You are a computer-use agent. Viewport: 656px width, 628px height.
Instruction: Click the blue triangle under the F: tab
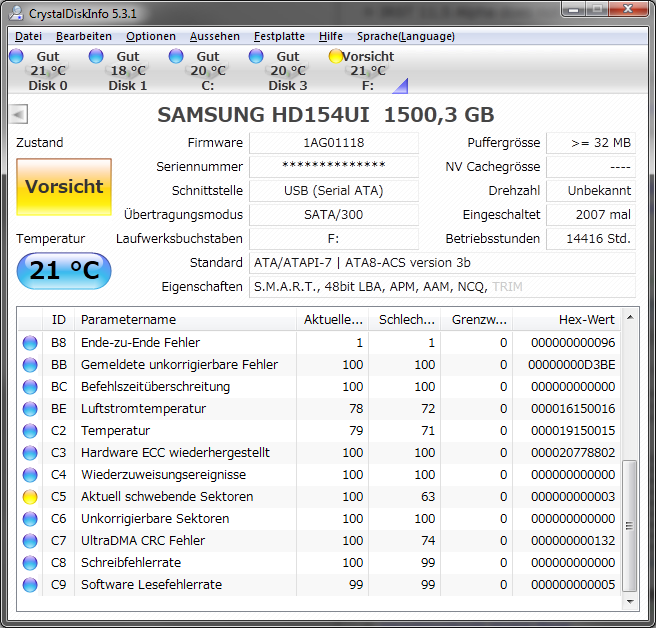tap(400, 86)
